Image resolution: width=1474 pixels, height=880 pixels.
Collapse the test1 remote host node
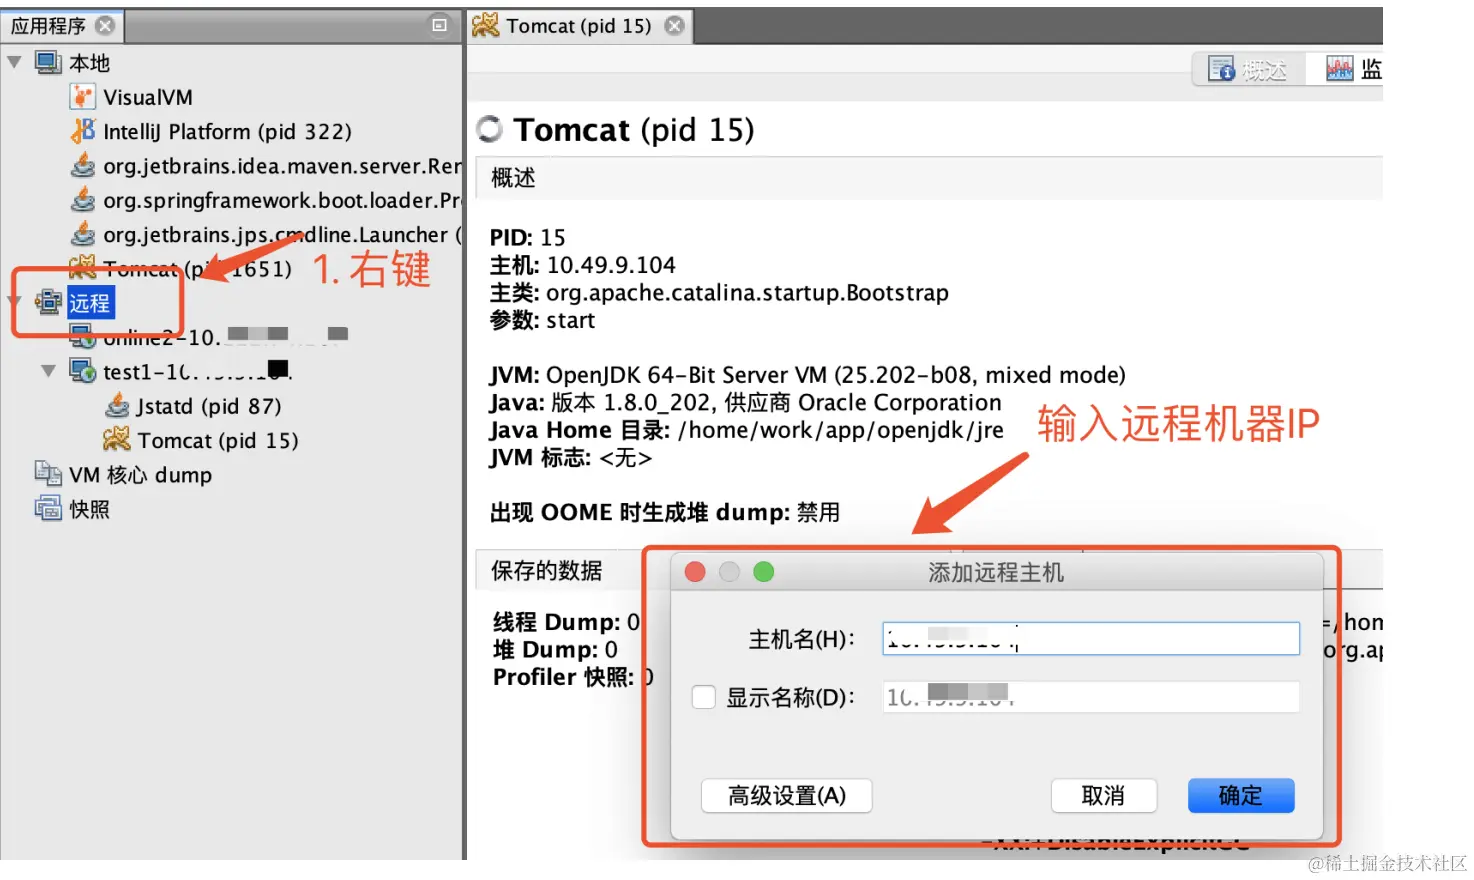pyautogui.click(x=48, y=371)
